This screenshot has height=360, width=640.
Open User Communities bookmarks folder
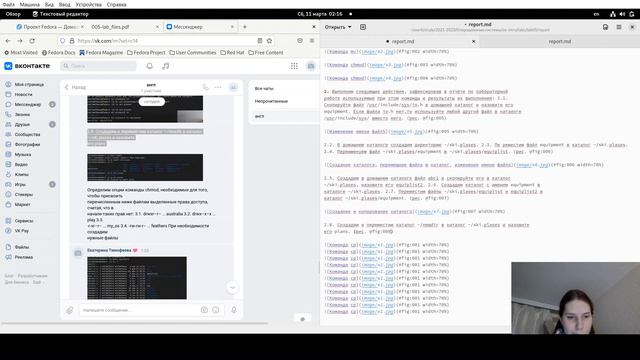pos(193,53)
